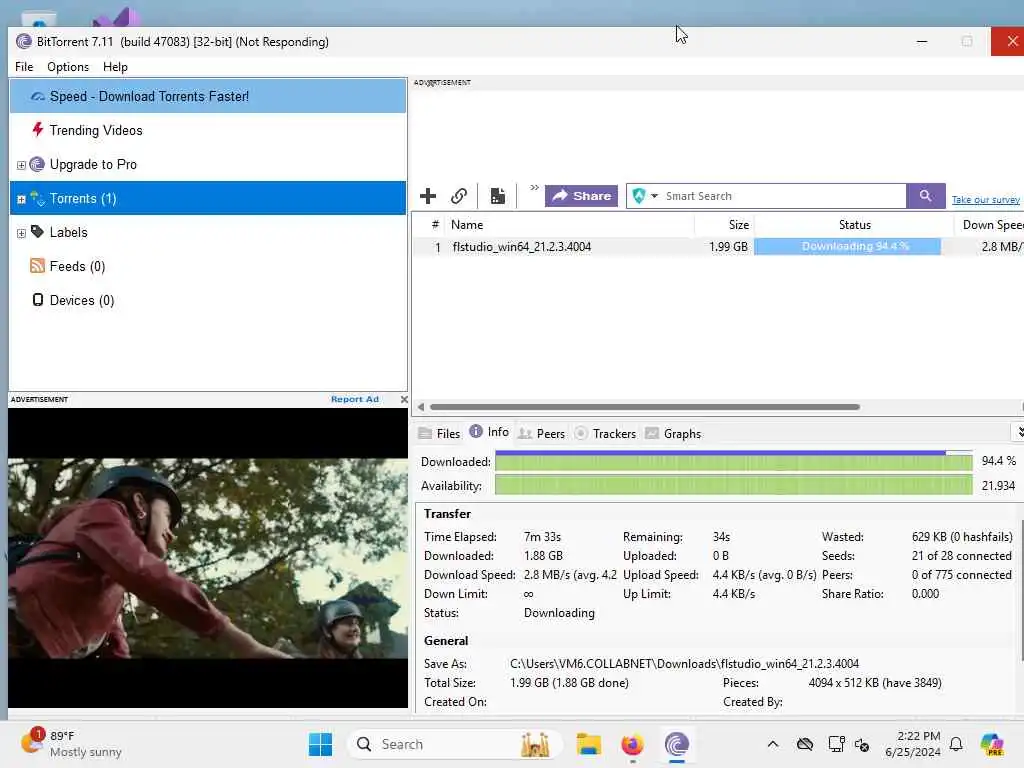Click the Add Torrent from URL link icon
The image size is (1024, 768).
pos(458,196)
